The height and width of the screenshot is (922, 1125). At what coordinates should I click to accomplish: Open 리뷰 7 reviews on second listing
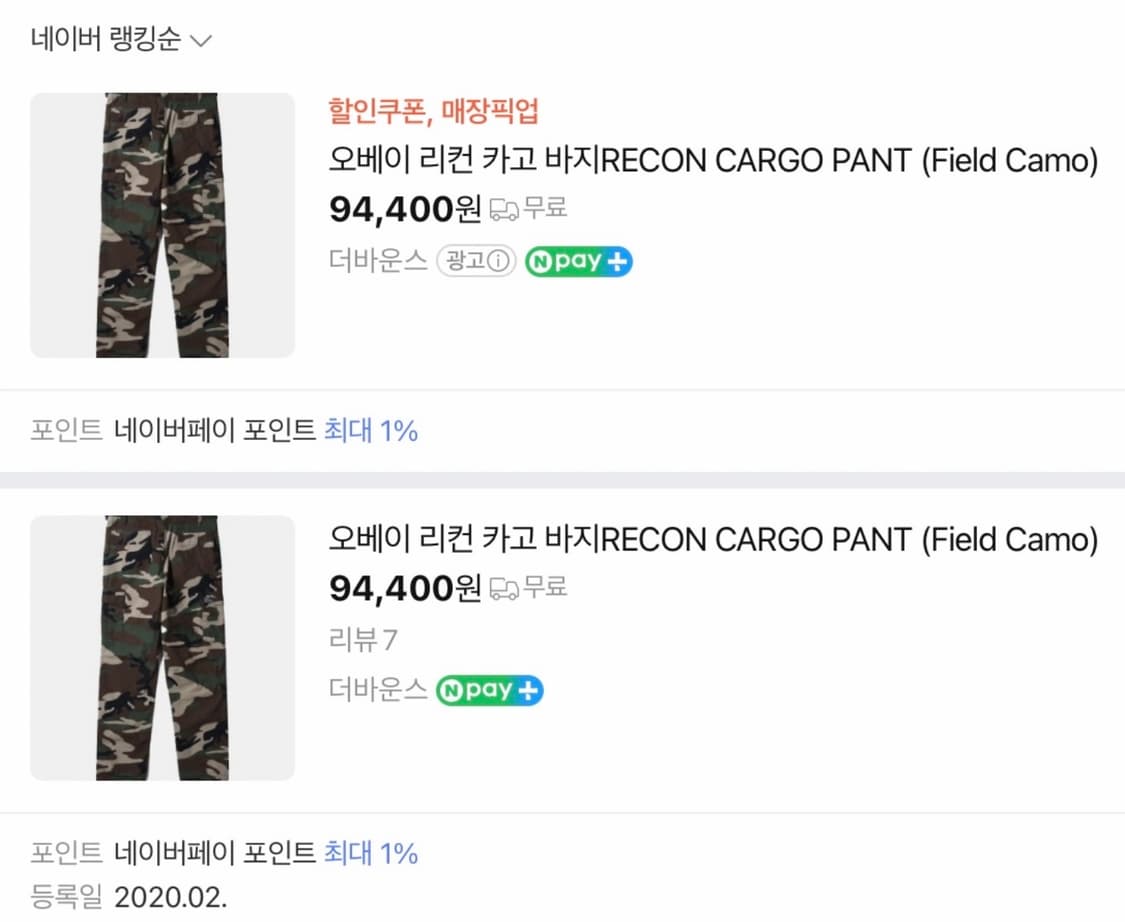point(363,639)
